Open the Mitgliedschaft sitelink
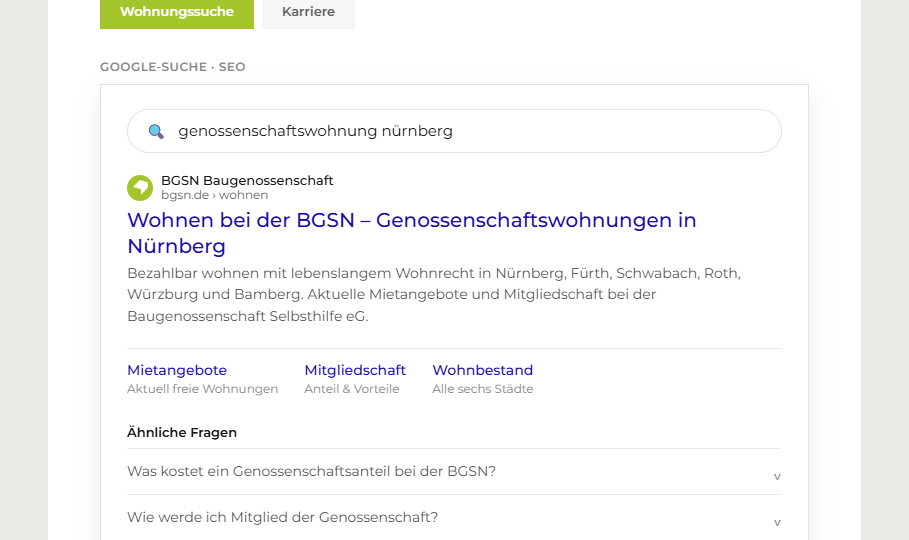909x540 pixels. (x=355, y=370)
